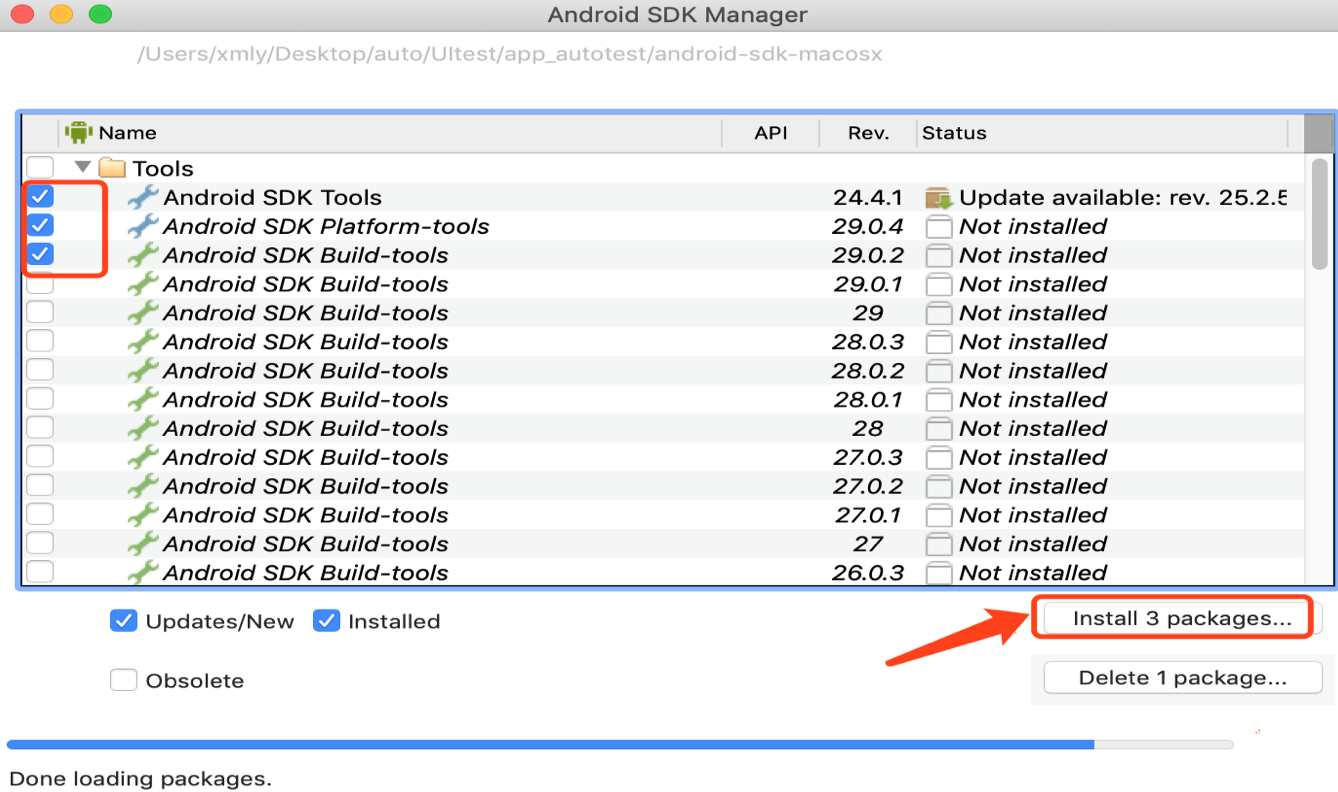The width and height of the screenshot is (1338, 792).
Task: Click the wrench icon for Build-tools 28.0.3
Action: [x=143, y=342]
